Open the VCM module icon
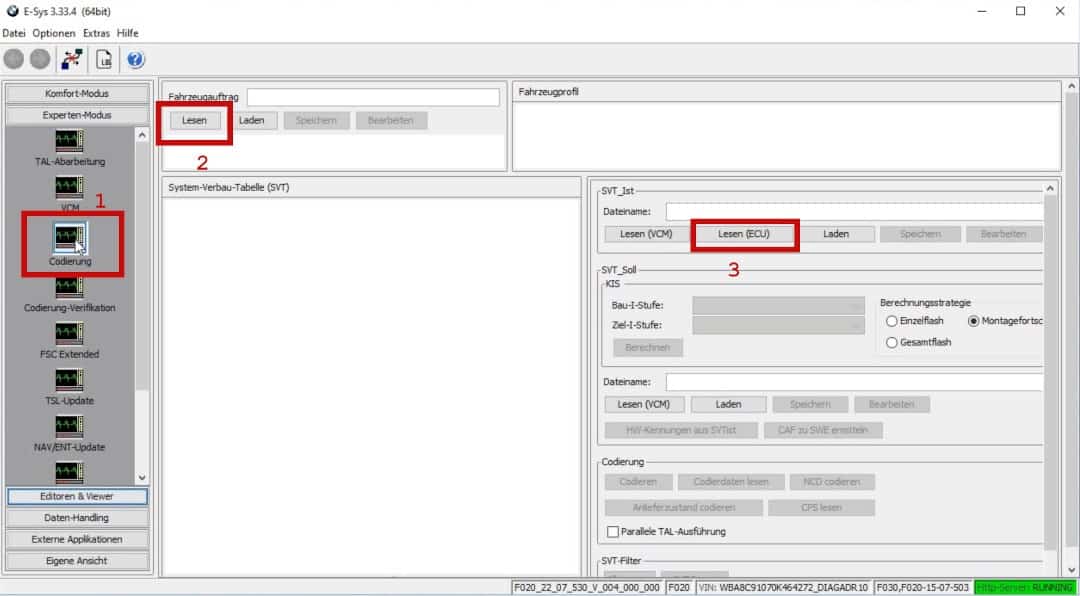Image resolution: width=1080 pixels, height=596 pixels. 70,187
